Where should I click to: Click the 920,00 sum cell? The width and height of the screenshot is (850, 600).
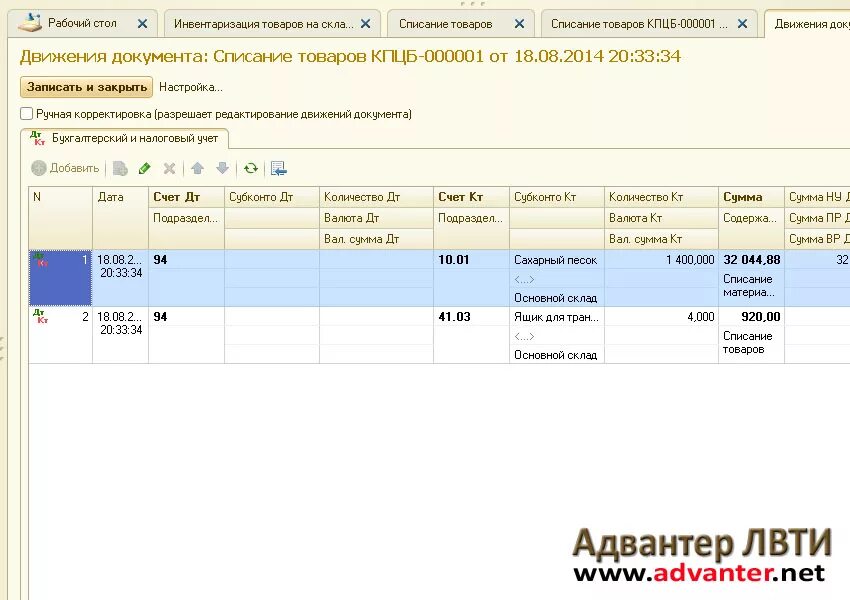click(x=751, y=317)
